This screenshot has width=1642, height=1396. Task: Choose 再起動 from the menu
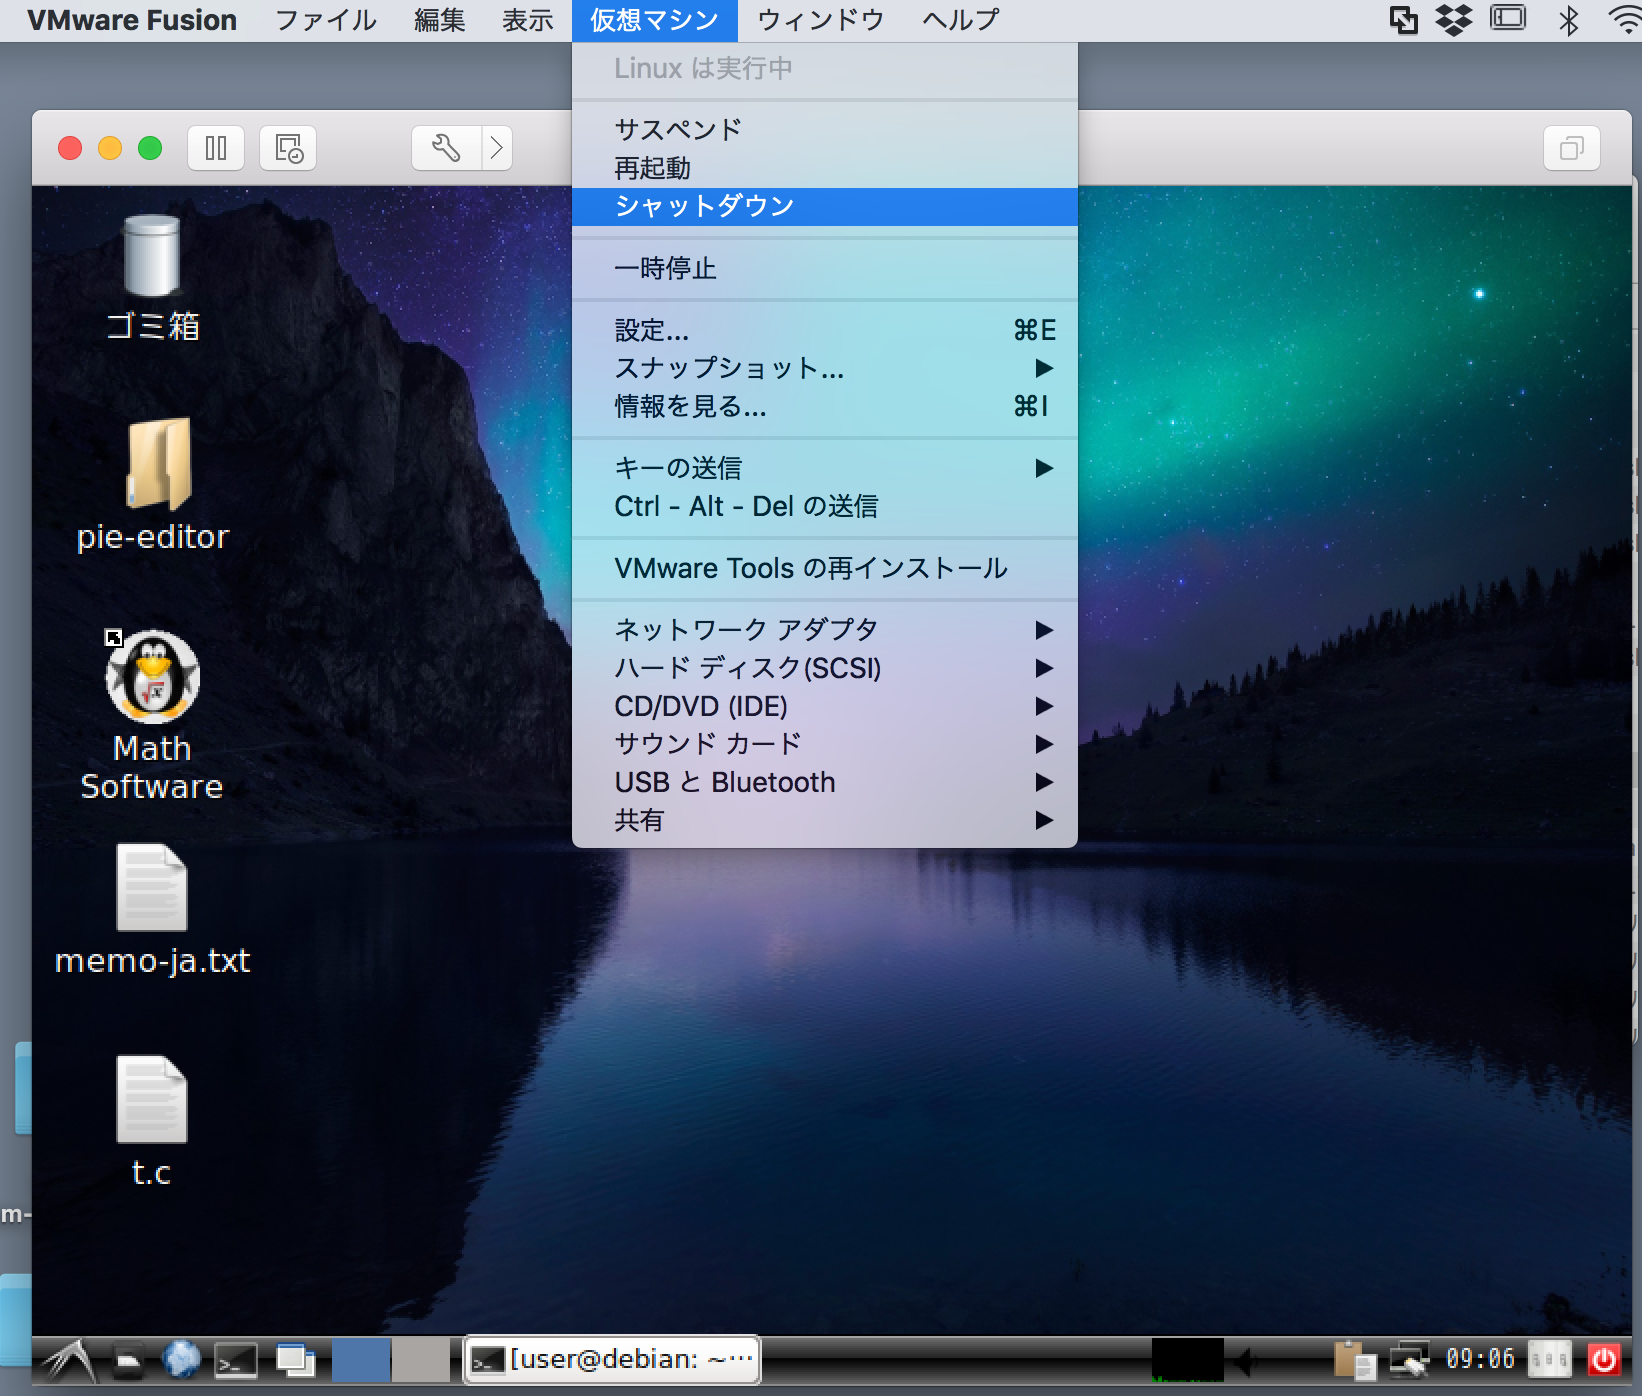pos(825,168)
